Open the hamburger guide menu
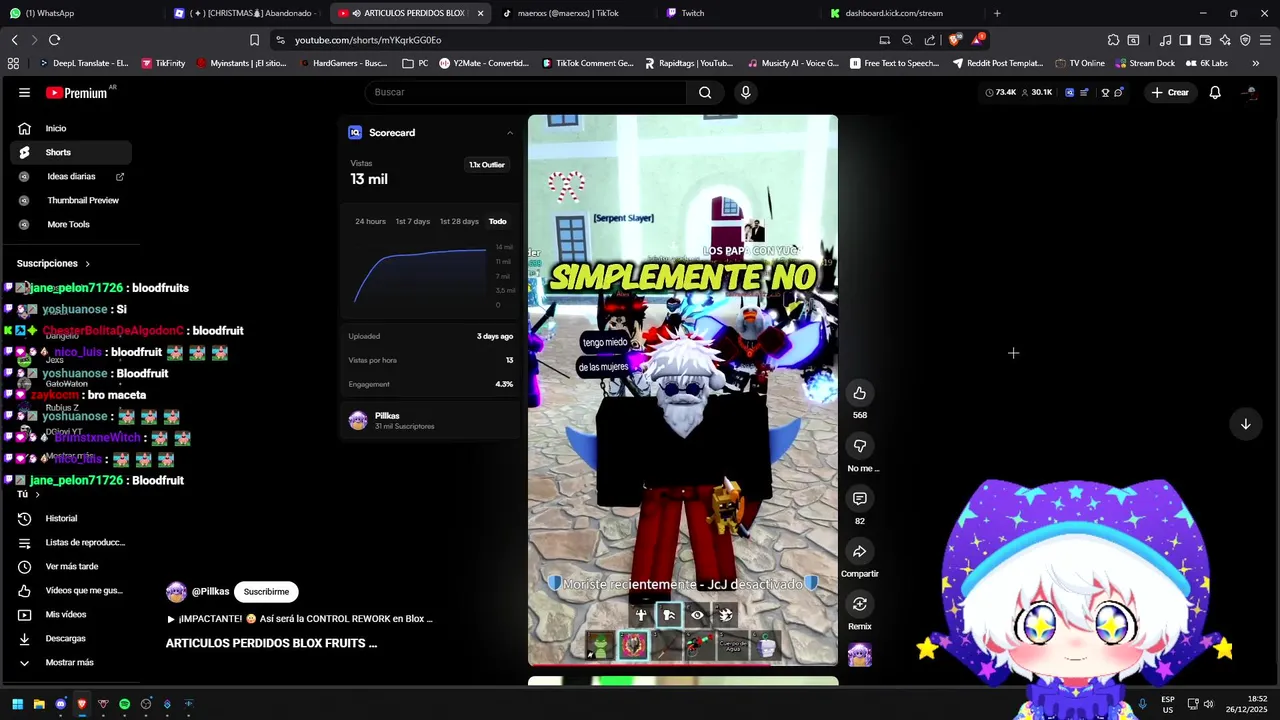 point(24,92)
